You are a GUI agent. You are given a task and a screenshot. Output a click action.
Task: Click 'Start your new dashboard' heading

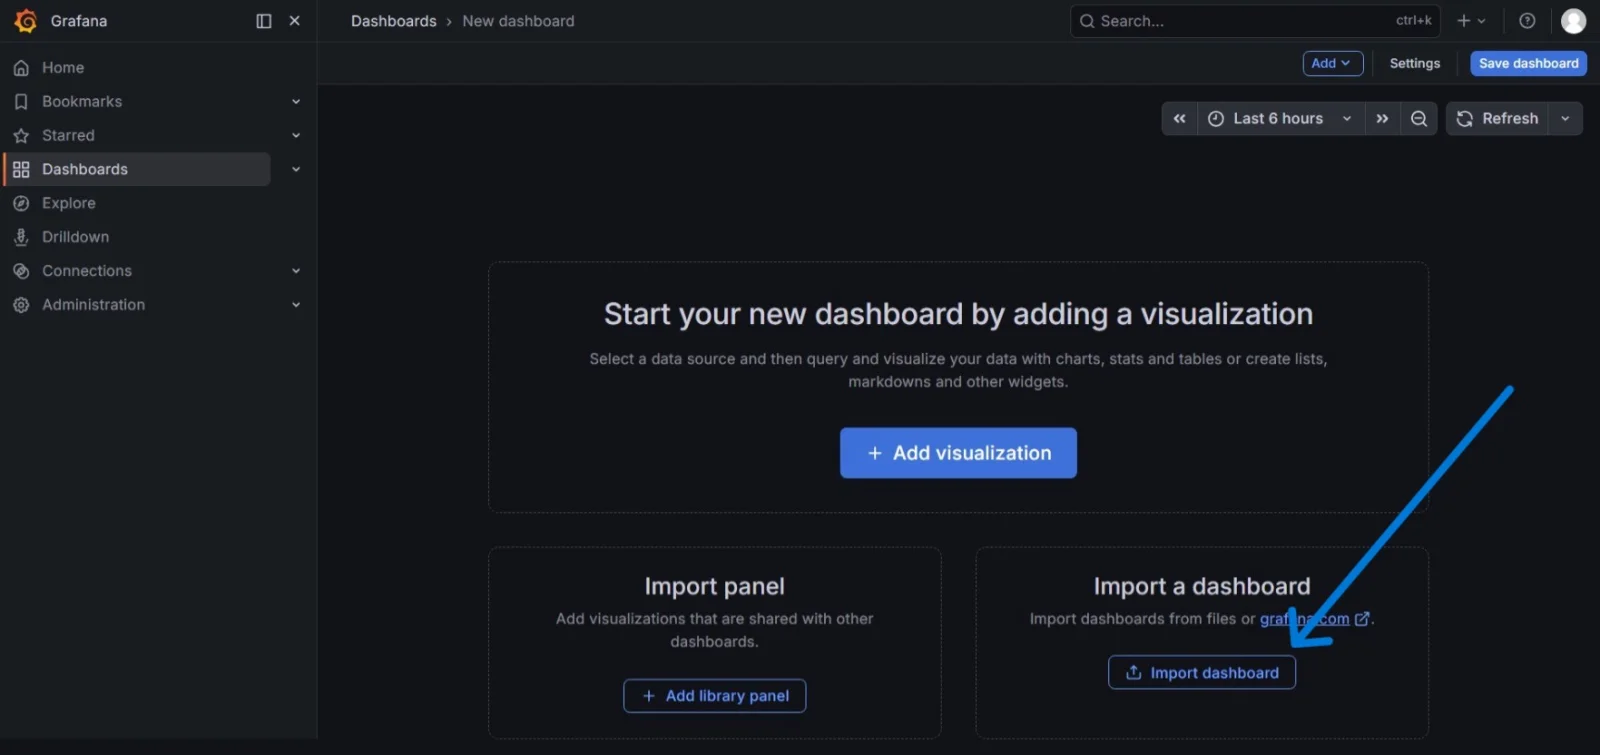point(958,315)
